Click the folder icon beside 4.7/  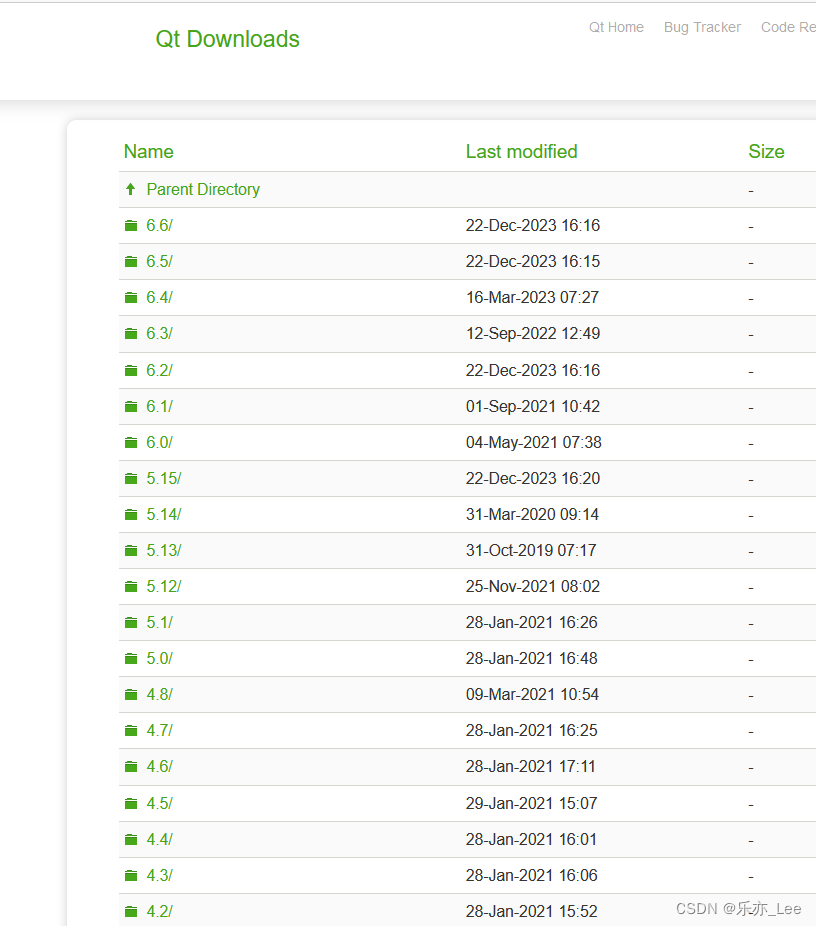tap(131, 731)
